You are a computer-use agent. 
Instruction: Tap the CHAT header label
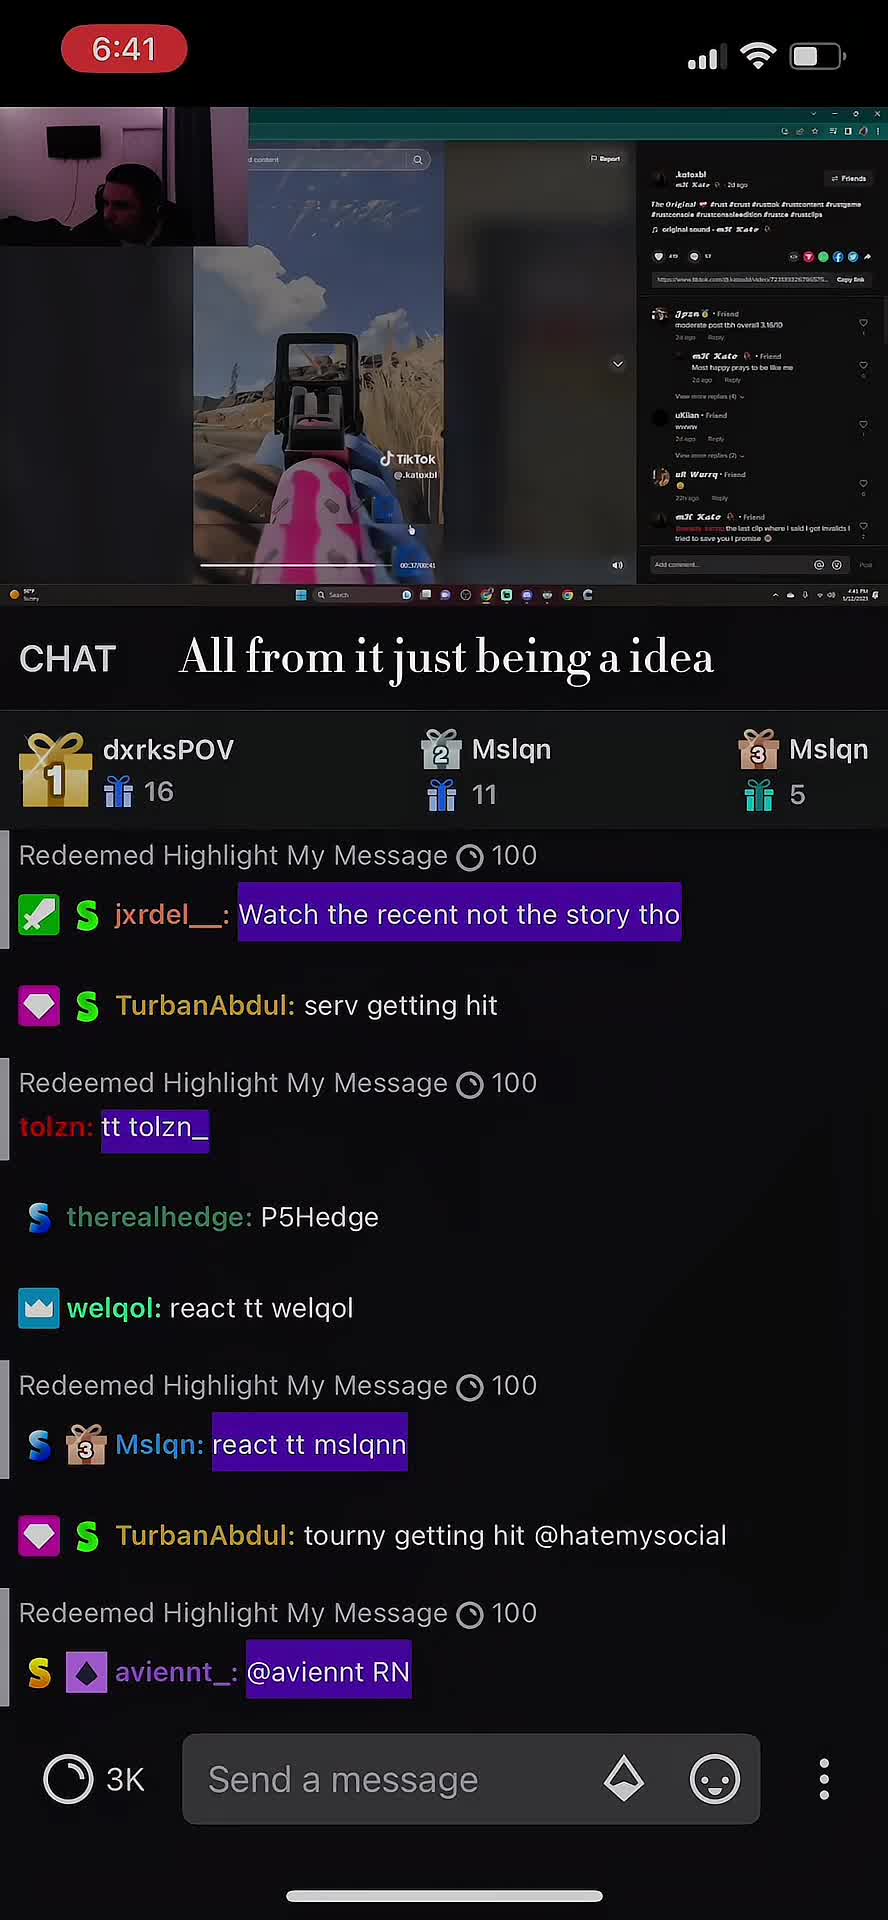(x=68, y=659)
